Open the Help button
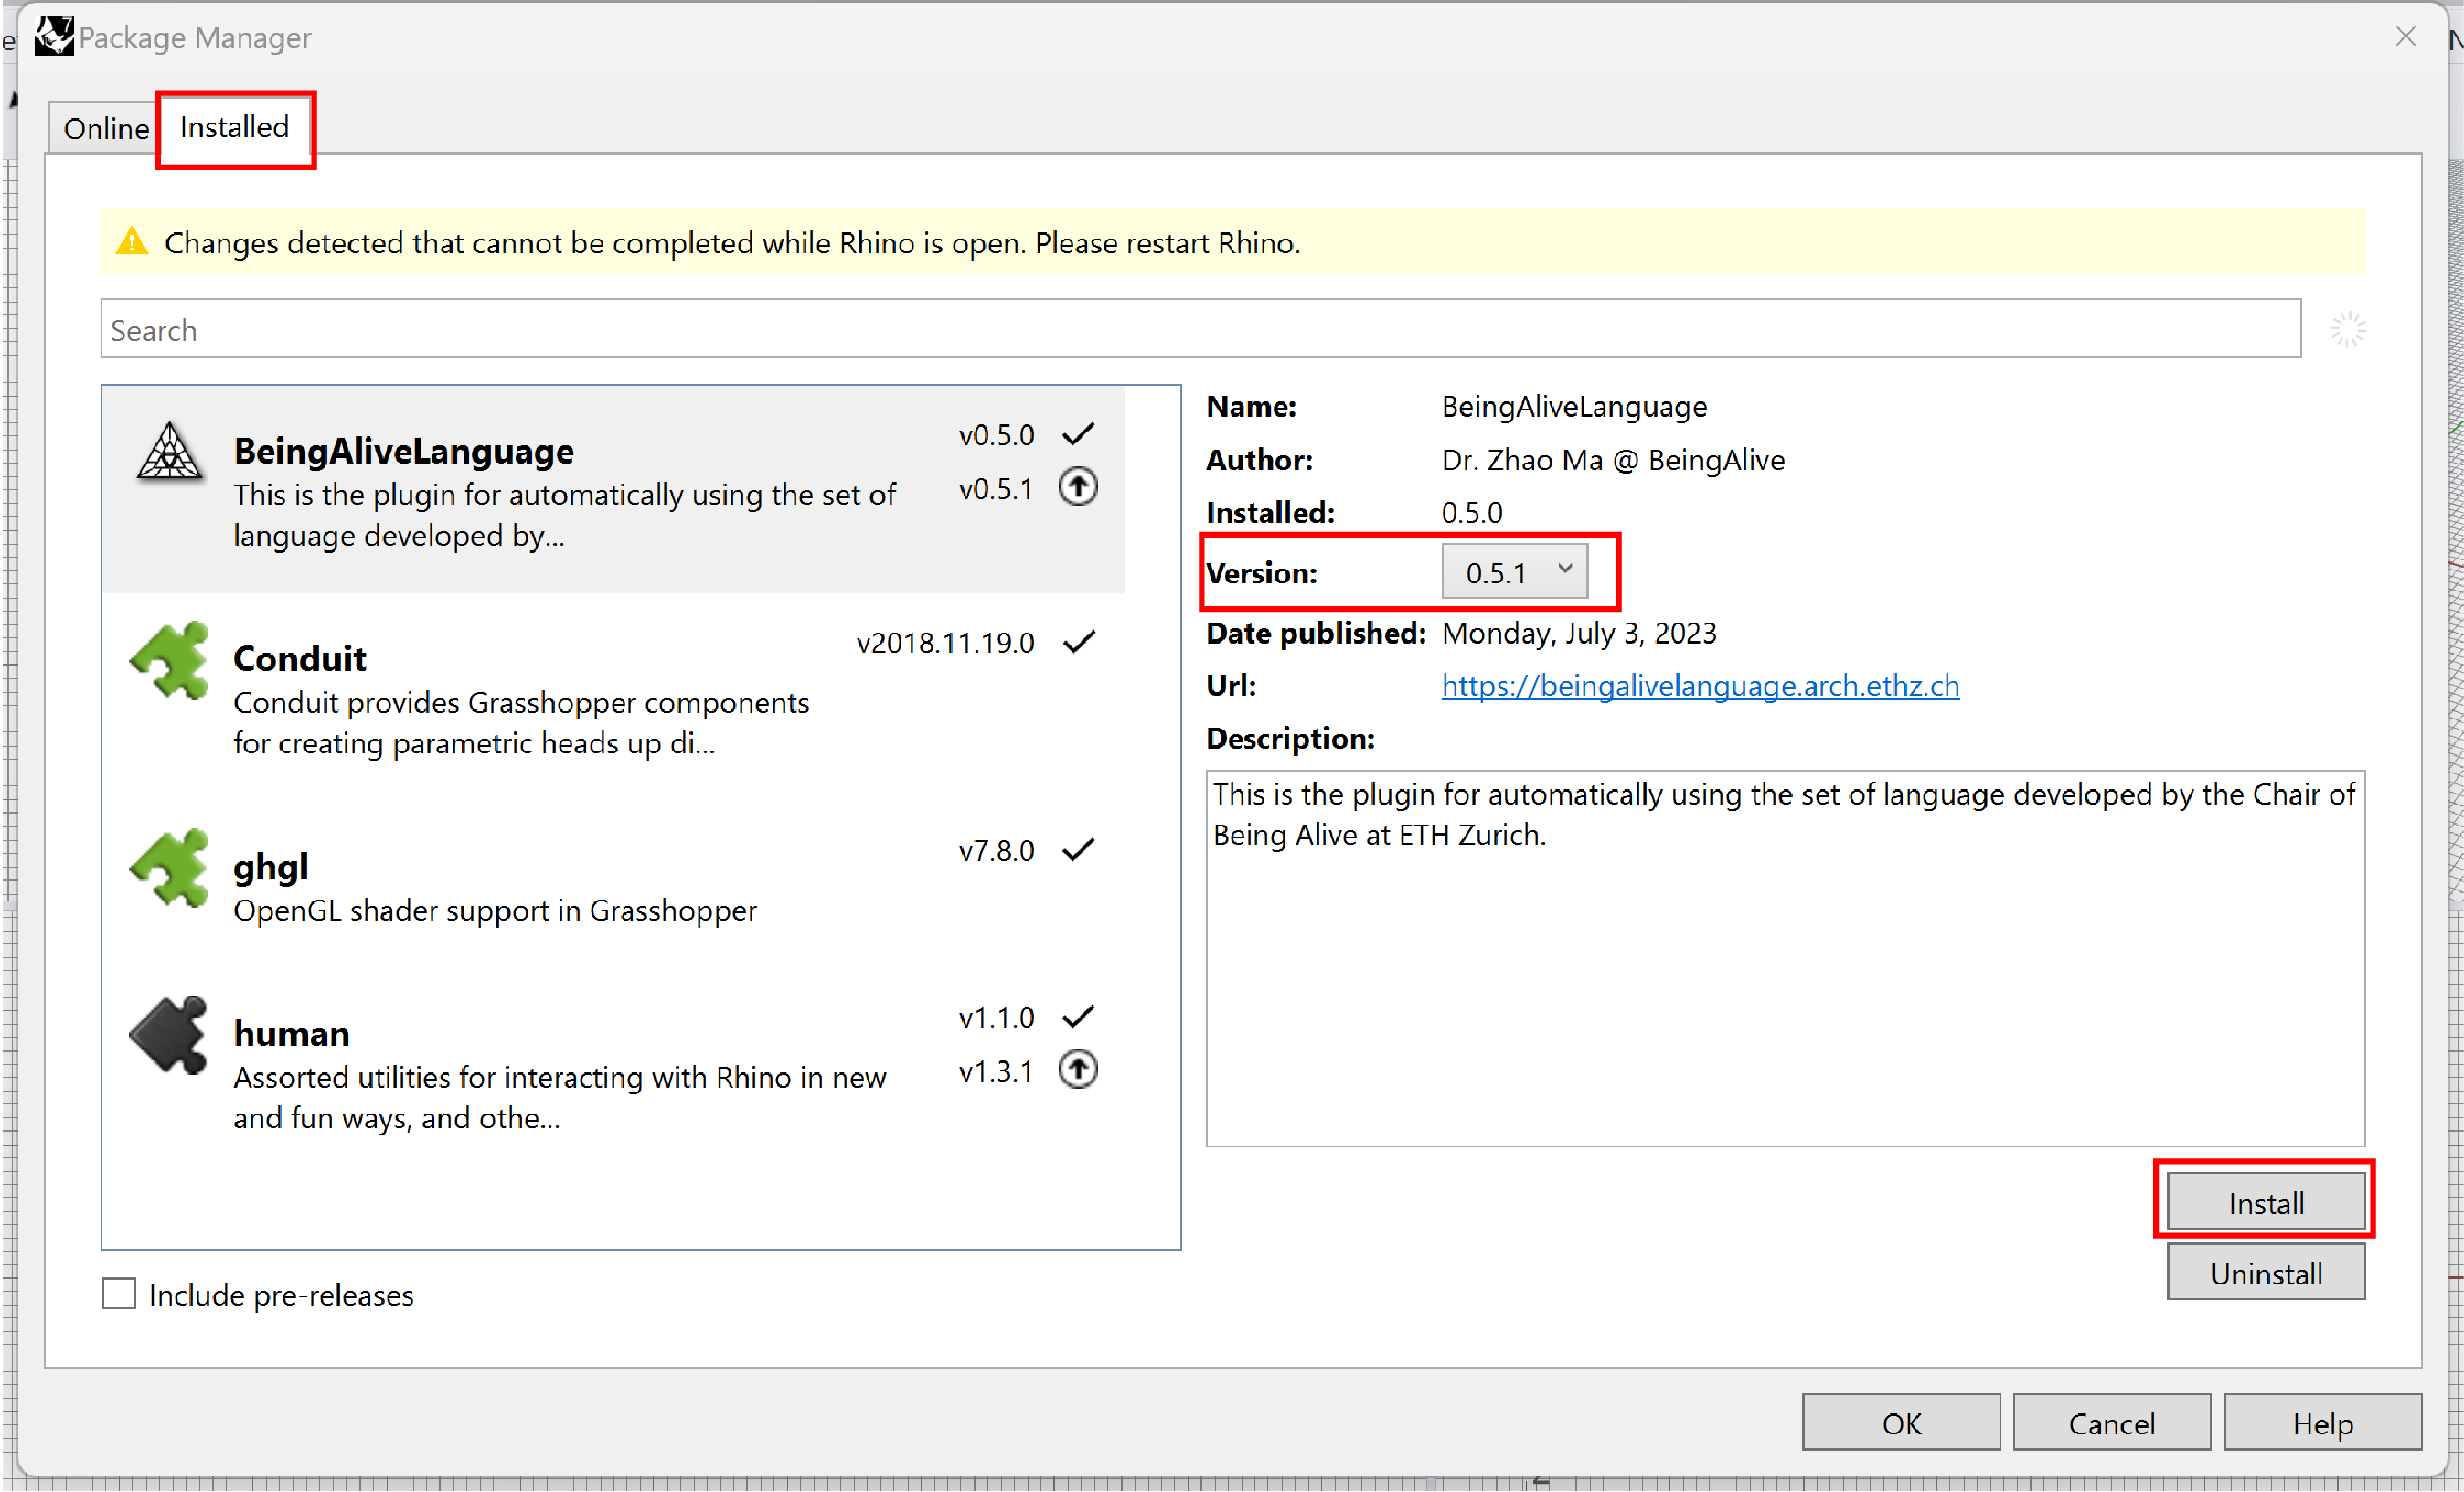 (x=2322, y=1423)
